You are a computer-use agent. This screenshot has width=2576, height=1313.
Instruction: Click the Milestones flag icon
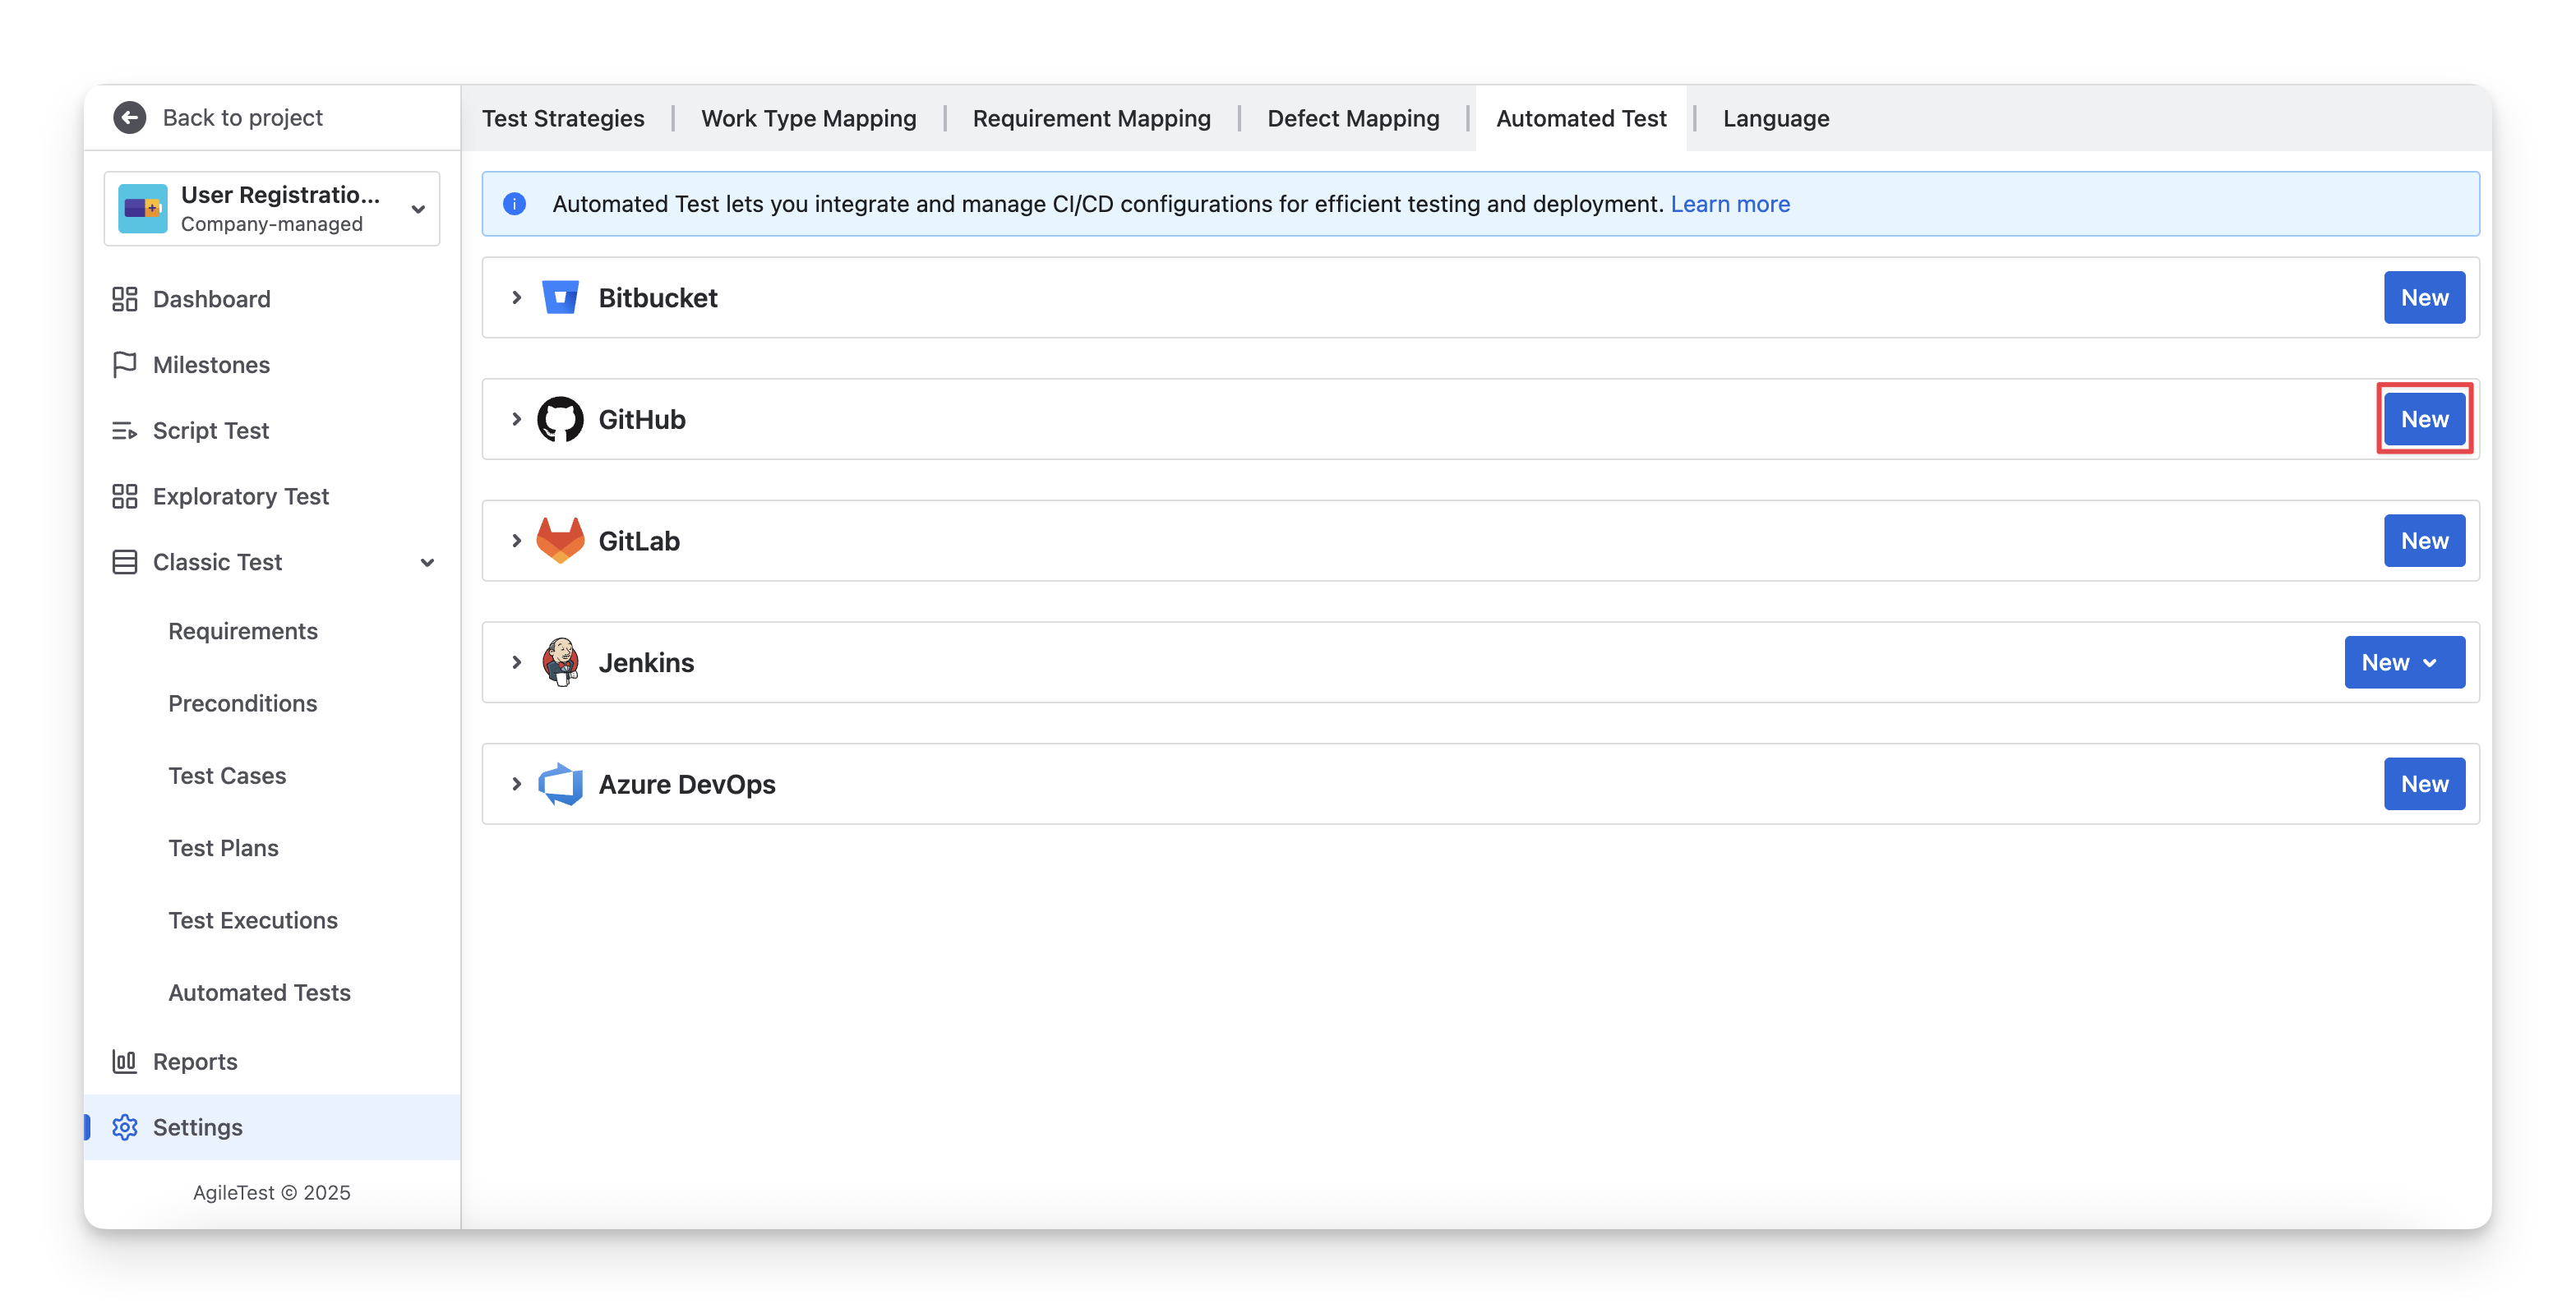[x=124, y=365]
